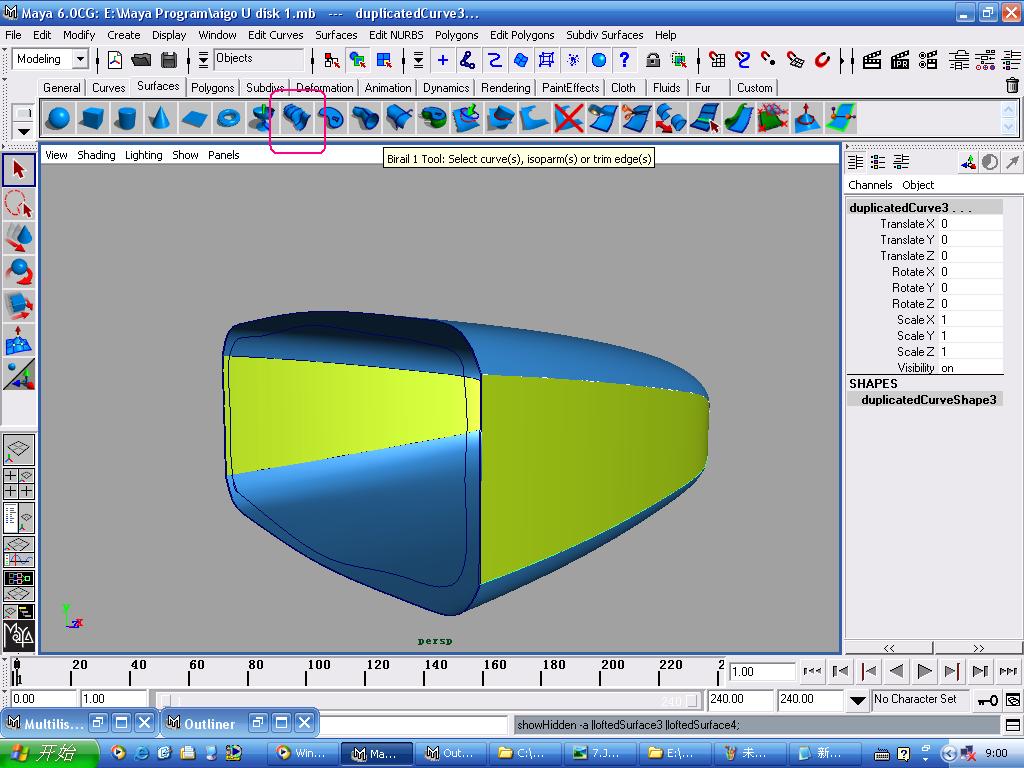The height and width of the screenshot is (768, 1024).
Task: Switch to the single perspective view layout
Action: [19, 450]
